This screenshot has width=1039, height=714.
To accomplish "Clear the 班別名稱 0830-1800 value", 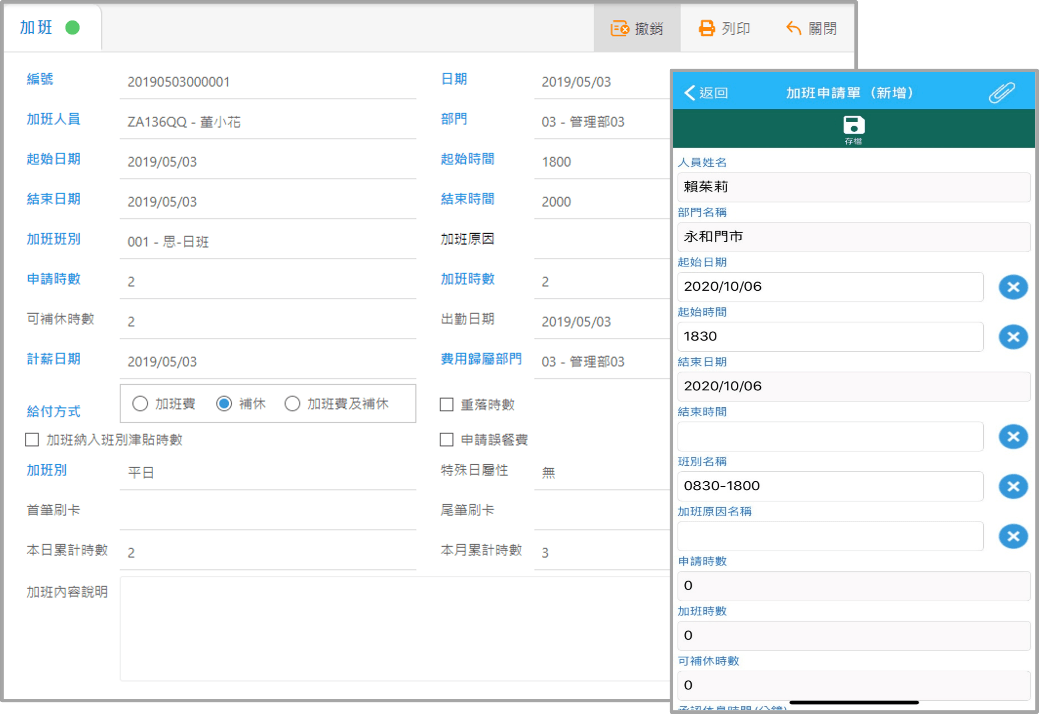I will 1012,487.
